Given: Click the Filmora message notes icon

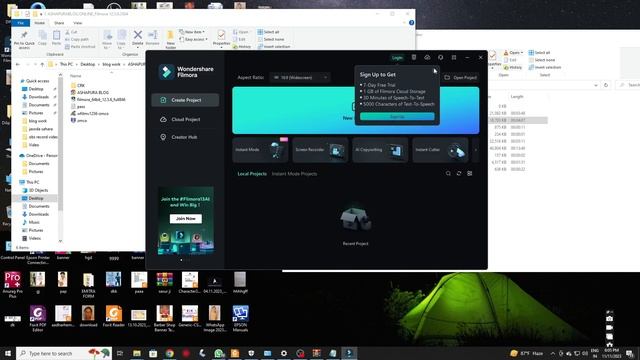Looking at the screenshot, I should coord(414,58).
